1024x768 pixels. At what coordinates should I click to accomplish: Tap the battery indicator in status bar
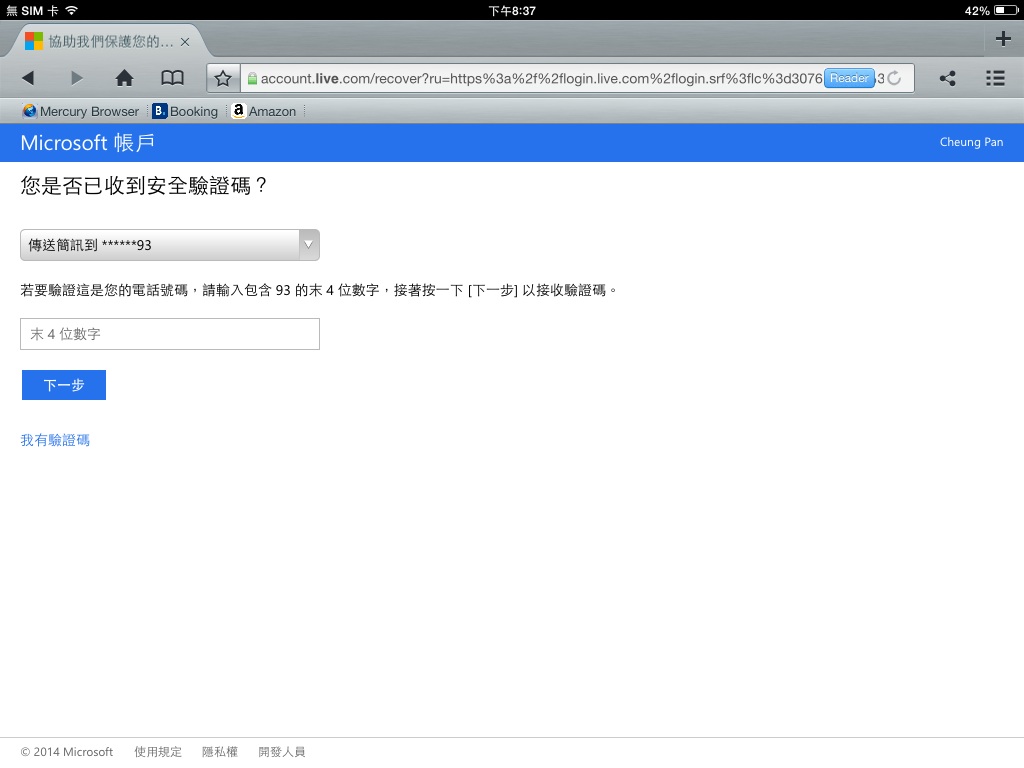coord(1006,10)
